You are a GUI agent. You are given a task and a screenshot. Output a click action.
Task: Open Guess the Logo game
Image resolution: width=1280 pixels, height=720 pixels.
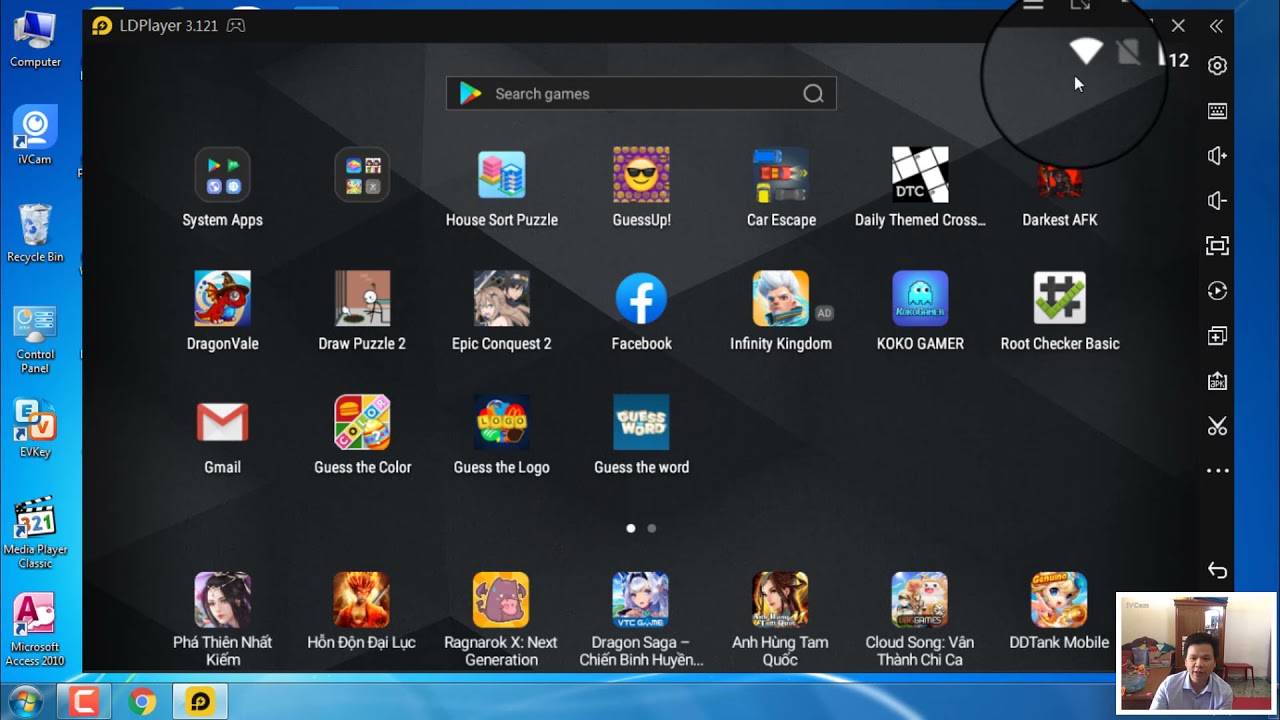[x=501, y=422]
